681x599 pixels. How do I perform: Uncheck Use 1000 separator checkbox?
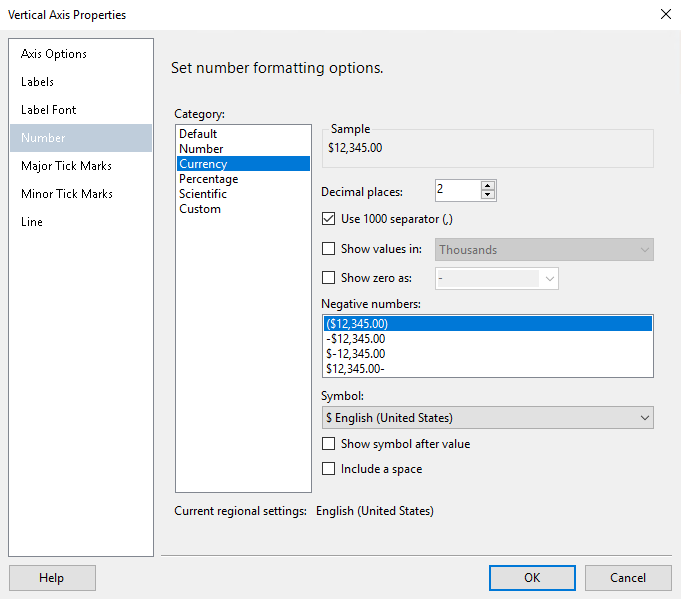[328, 219]
